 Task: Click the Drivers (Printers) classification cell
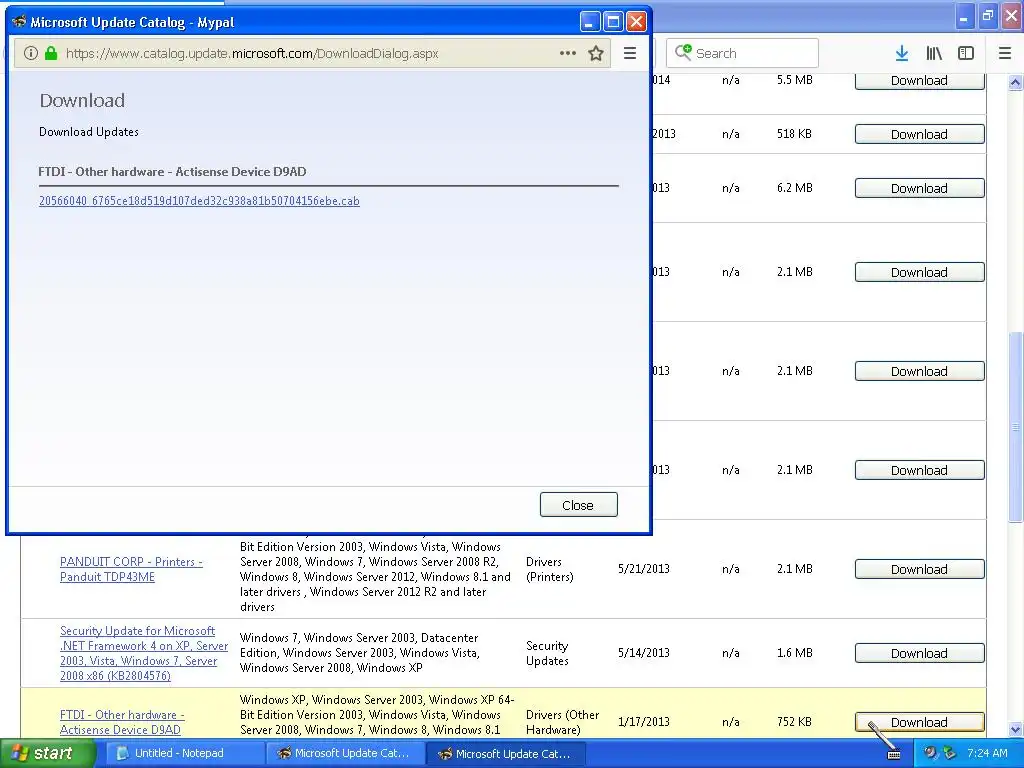click(550, 569)
